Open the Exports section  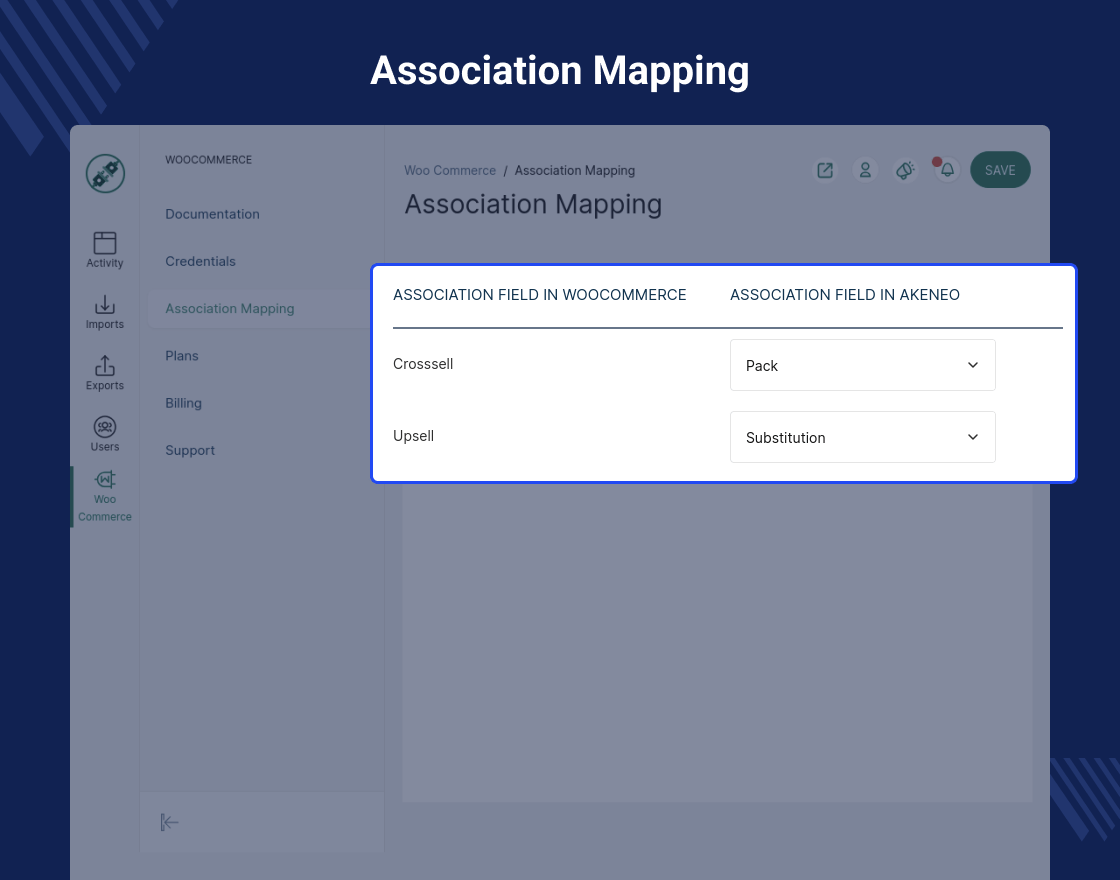105,374
